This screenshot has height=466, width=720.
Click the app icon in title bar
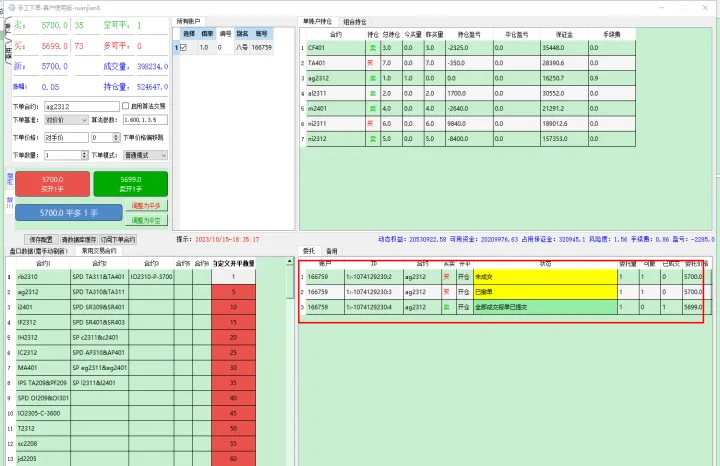tap(7, 6)
